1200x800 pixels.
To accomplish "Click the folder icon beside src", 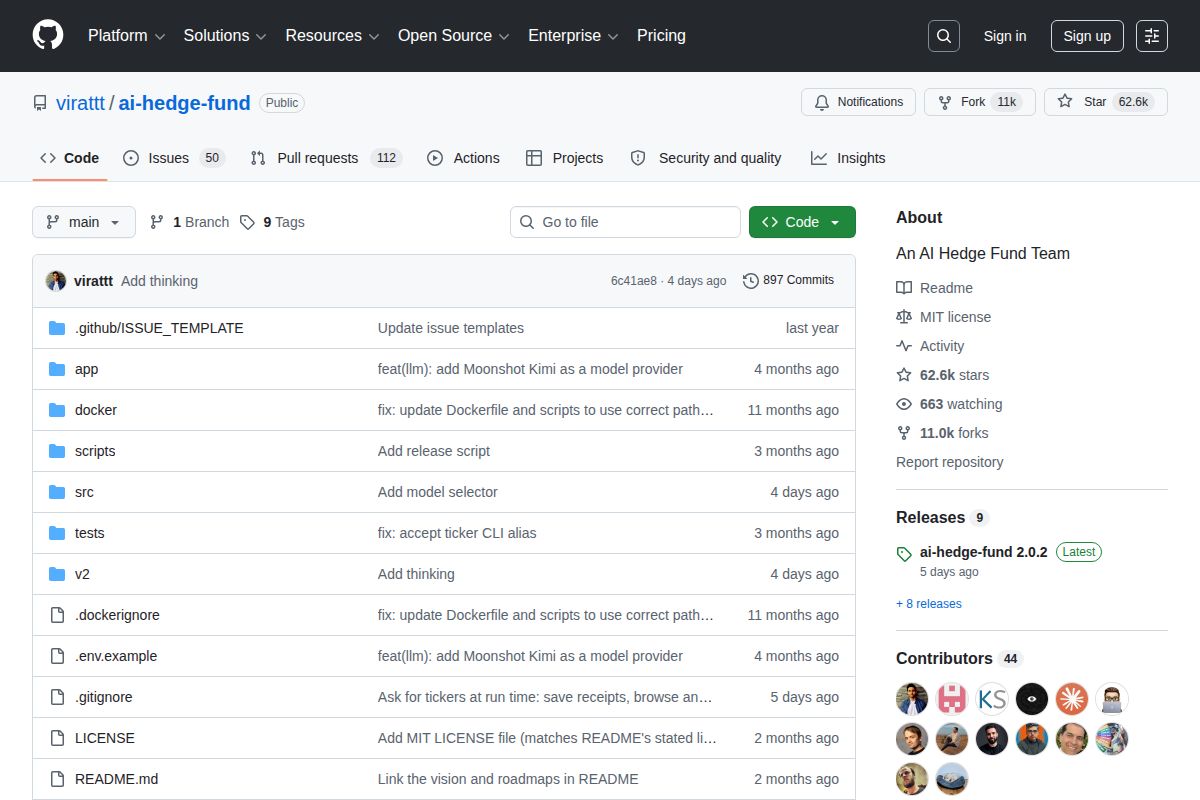I will point(57,492).
